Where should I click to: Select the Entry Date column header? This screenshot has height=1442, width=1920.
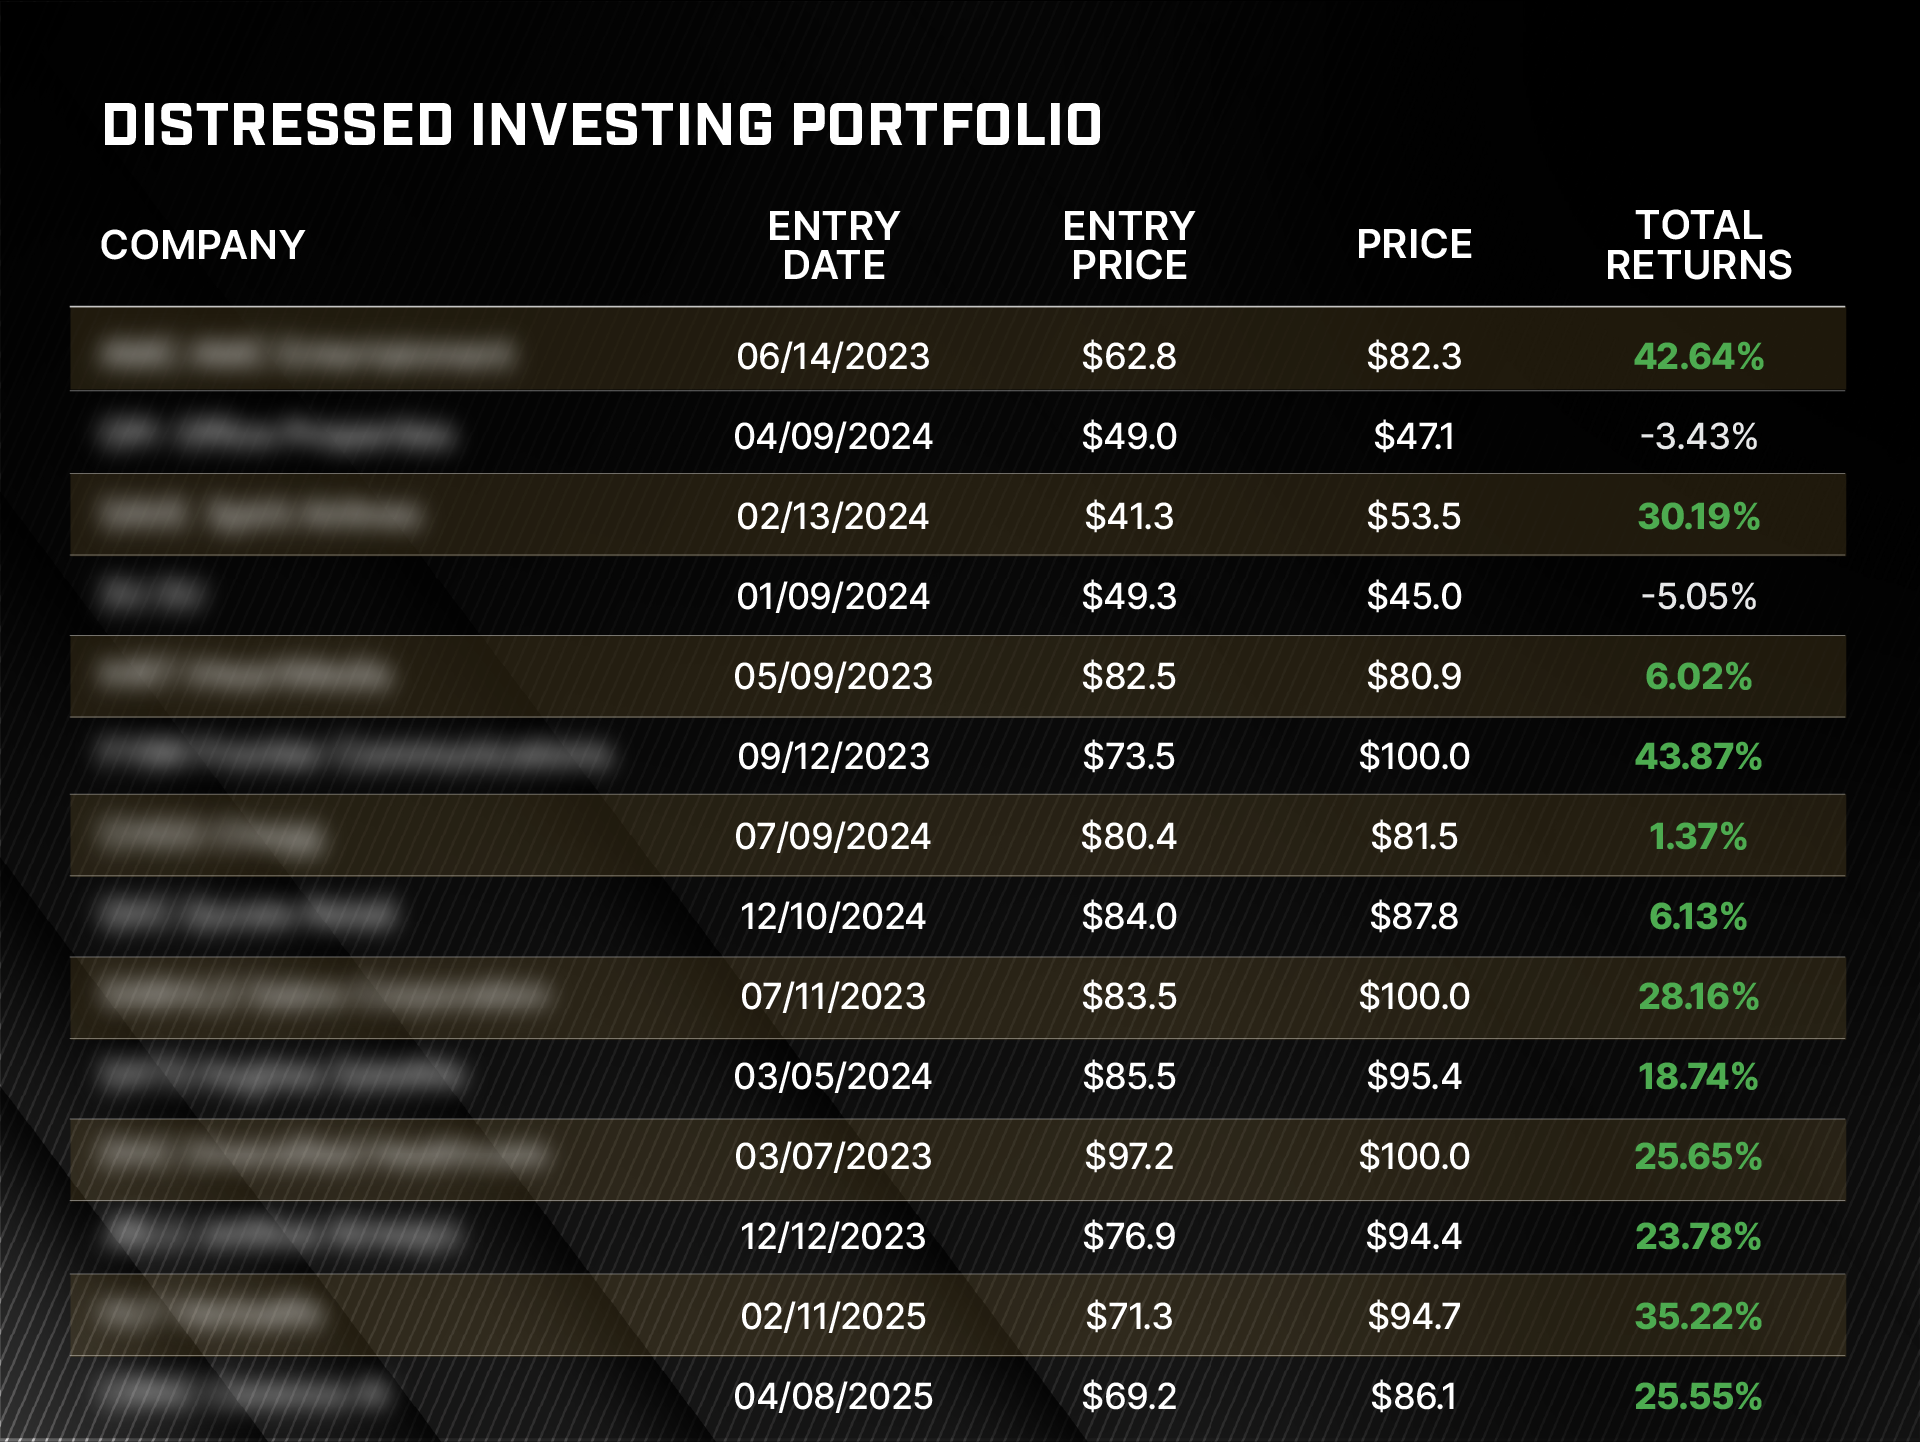click(834, 245)
